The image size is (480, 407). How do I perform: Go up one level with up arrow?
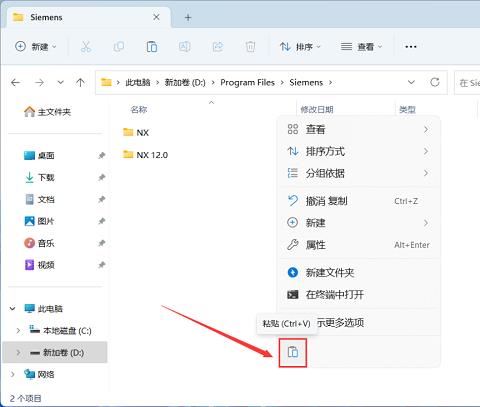click(80, 82)
